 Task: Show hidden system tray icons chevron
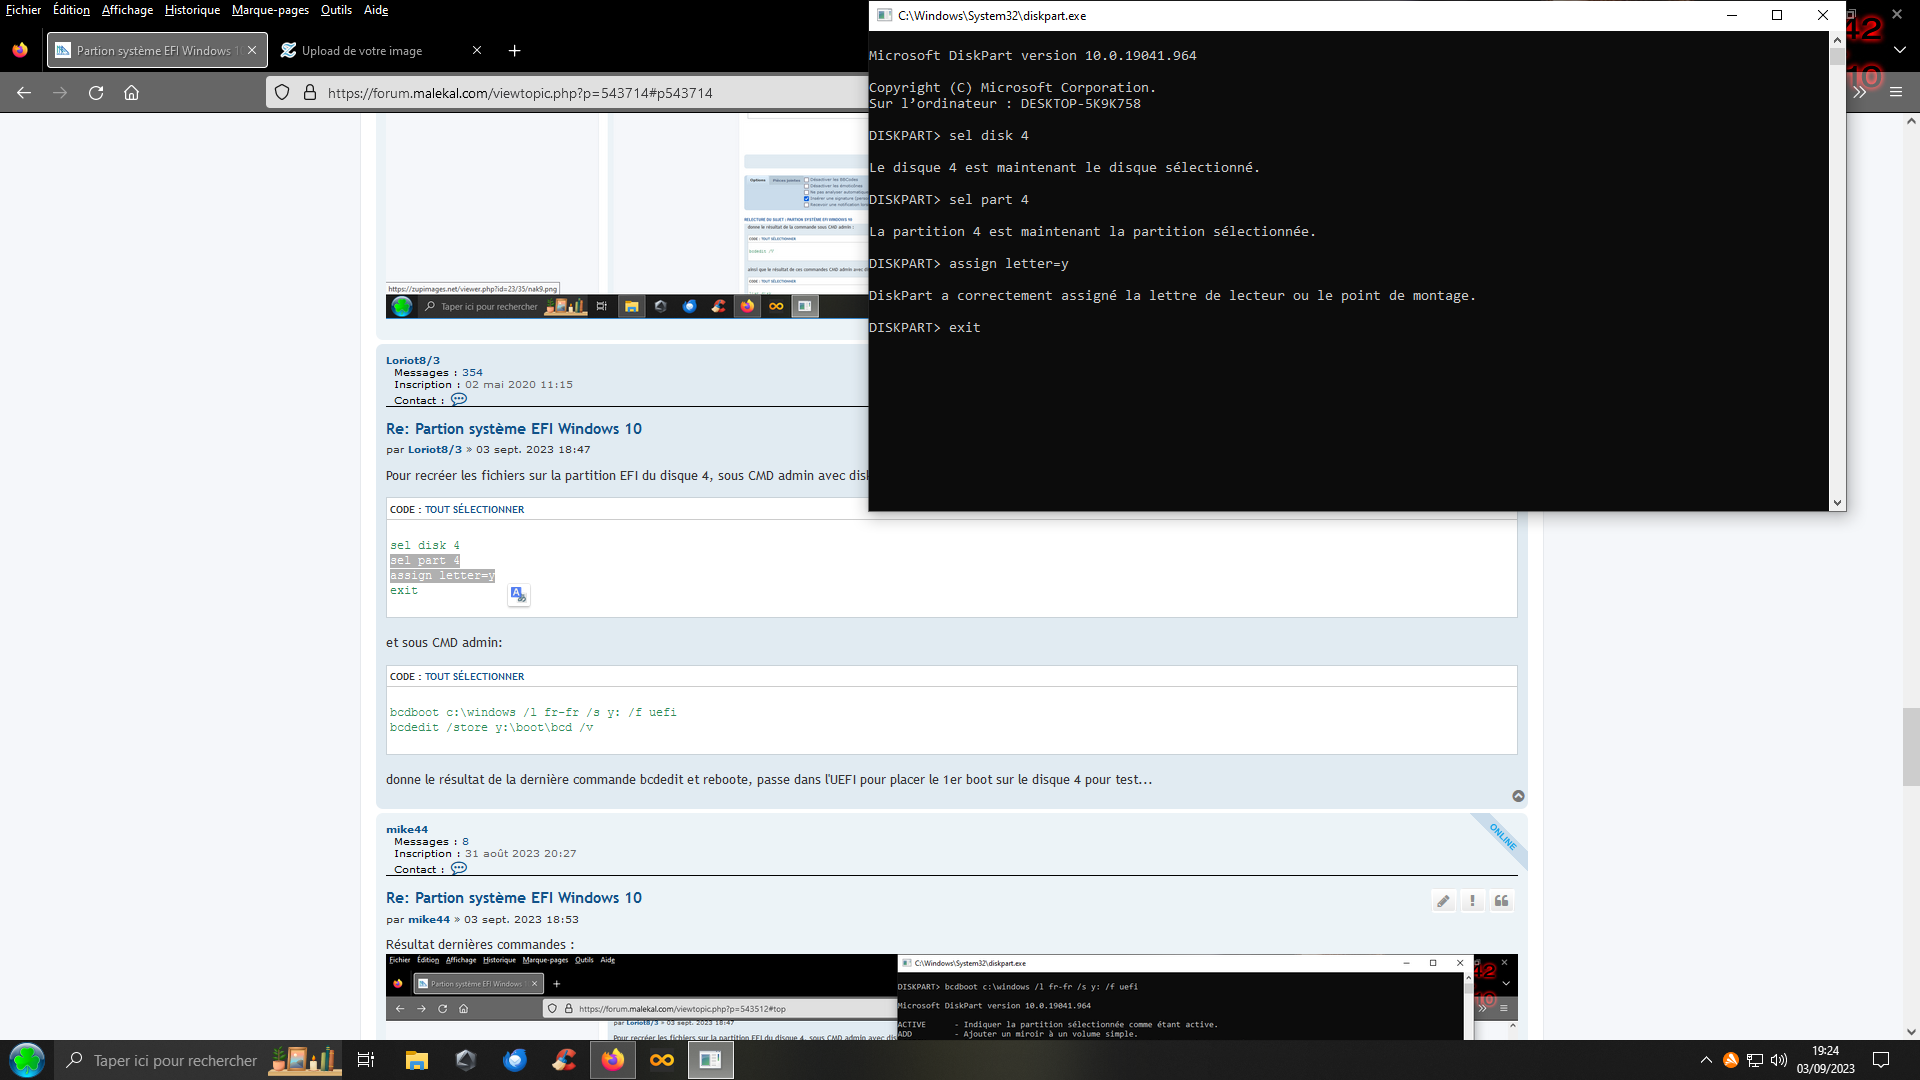pos(1706,1060)
